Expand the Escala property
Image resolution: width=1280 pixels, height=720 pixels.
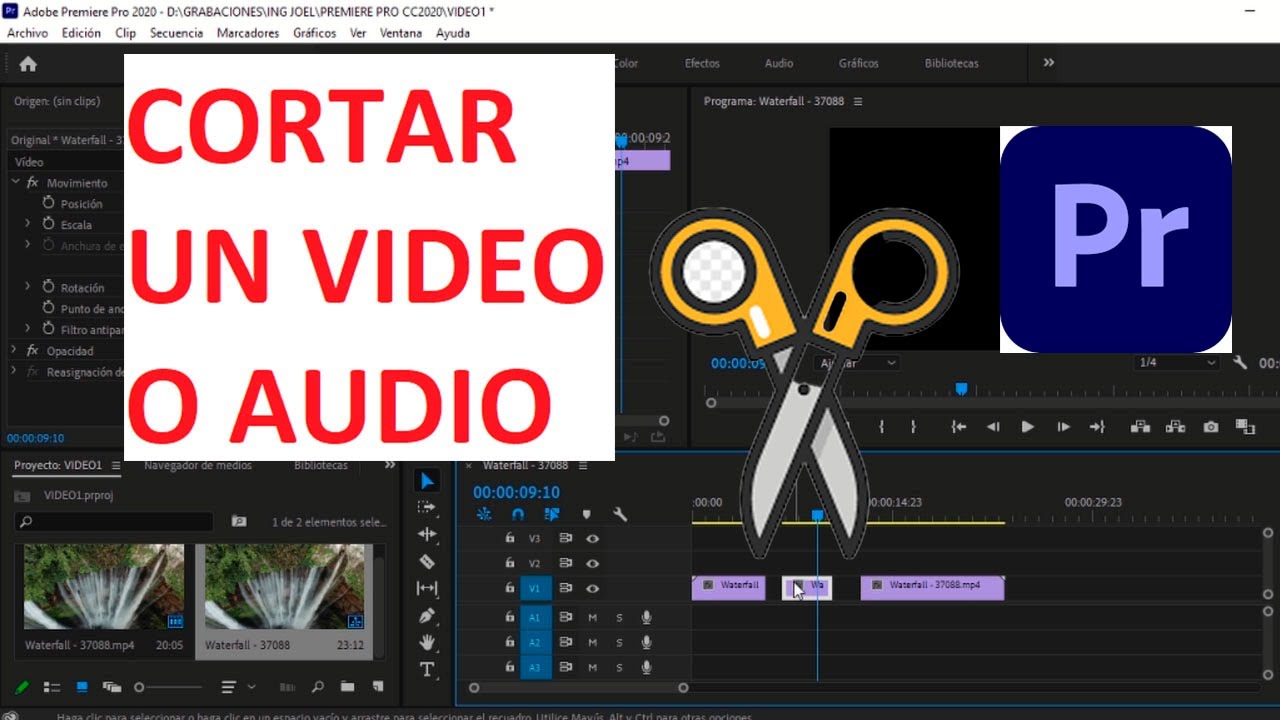point(28,224)
